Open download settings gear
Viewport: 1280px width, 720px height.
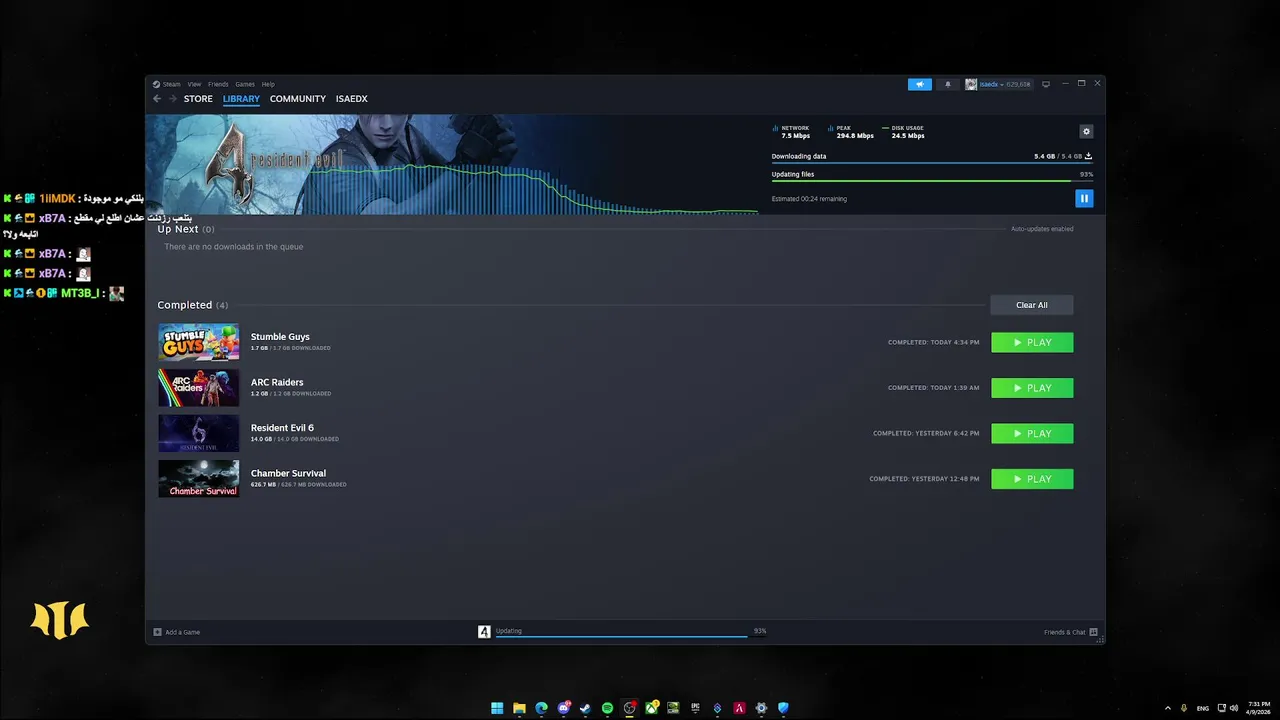(1087, 132)
